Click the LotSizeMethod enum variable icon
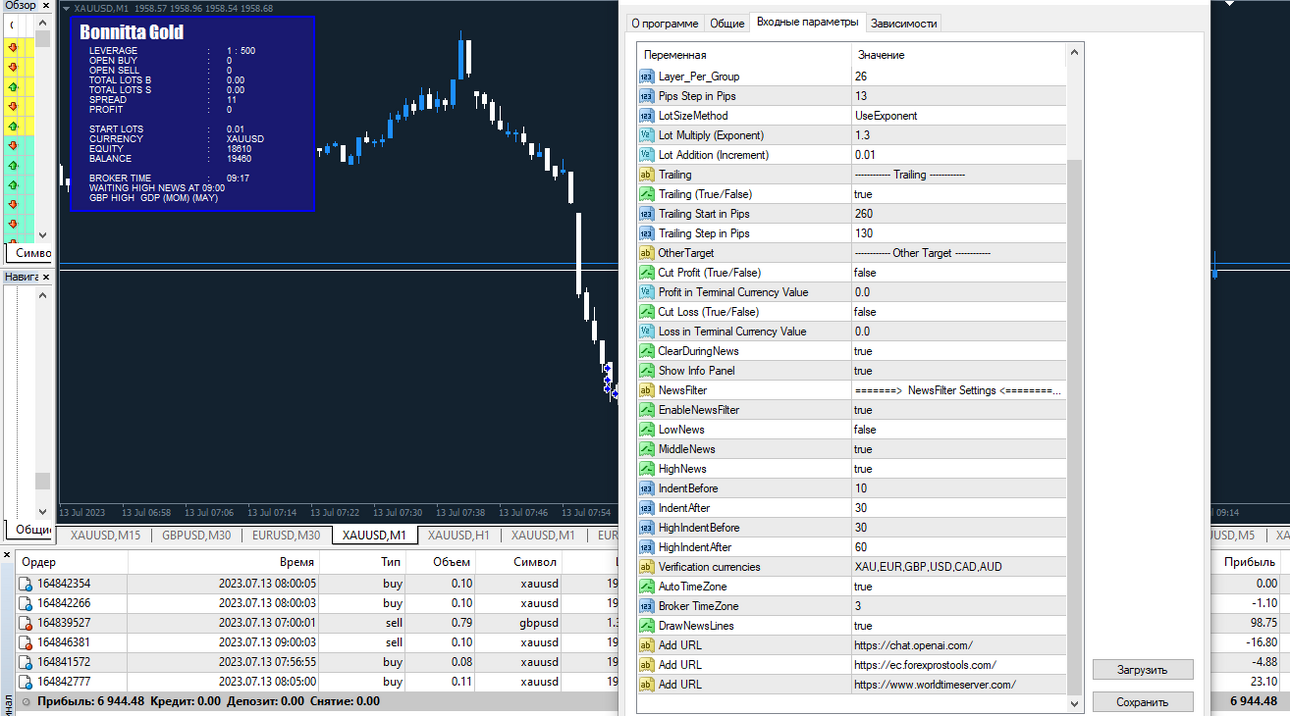The height and width of the screenshot is (716, 1290). pyautogui.click(x=646, y=116)
